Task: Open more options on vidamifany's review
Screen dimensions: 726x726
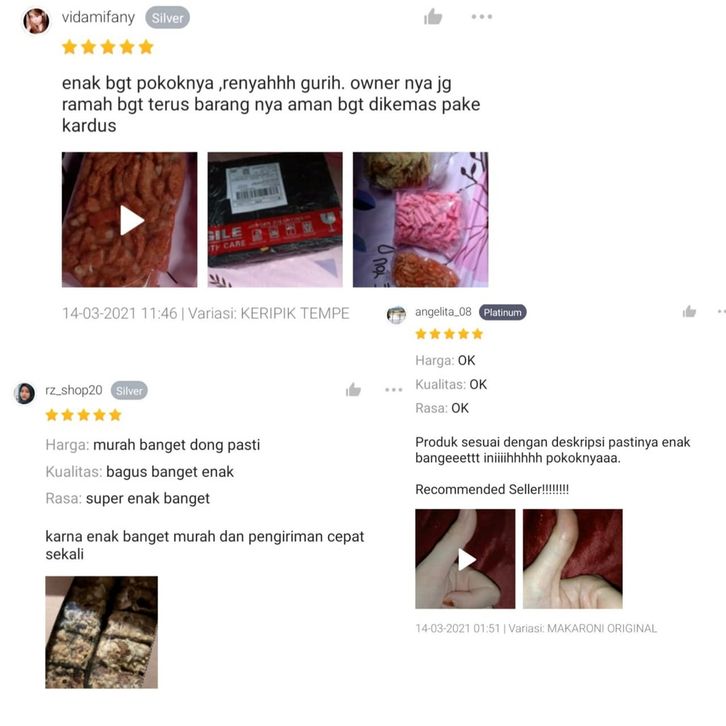Action: click(482, 17)
